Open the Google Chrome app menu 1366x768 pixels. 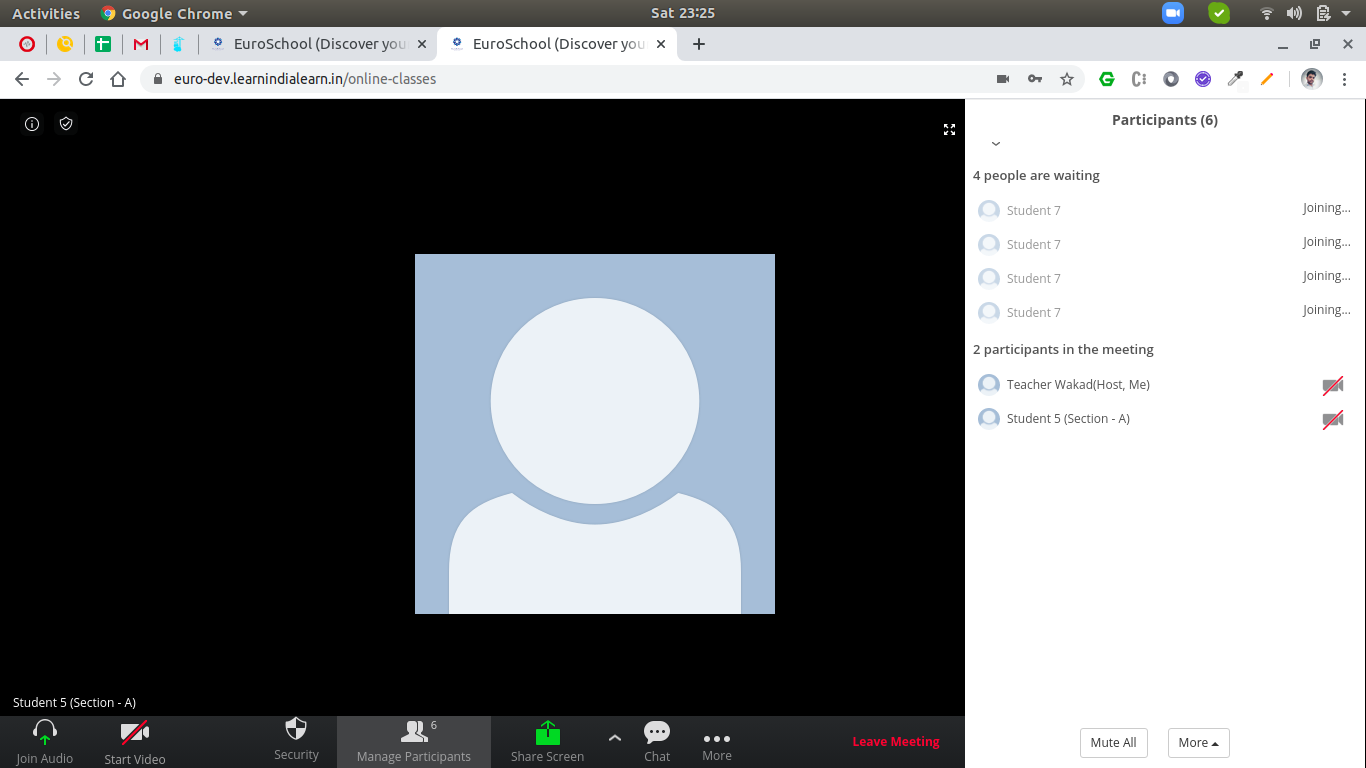pyautogui.click(x=174, y=13)
